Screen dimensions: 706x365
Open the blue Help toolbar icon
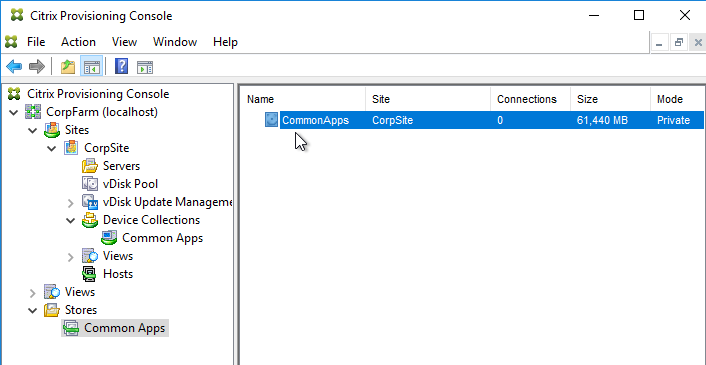tap(122, 67)
